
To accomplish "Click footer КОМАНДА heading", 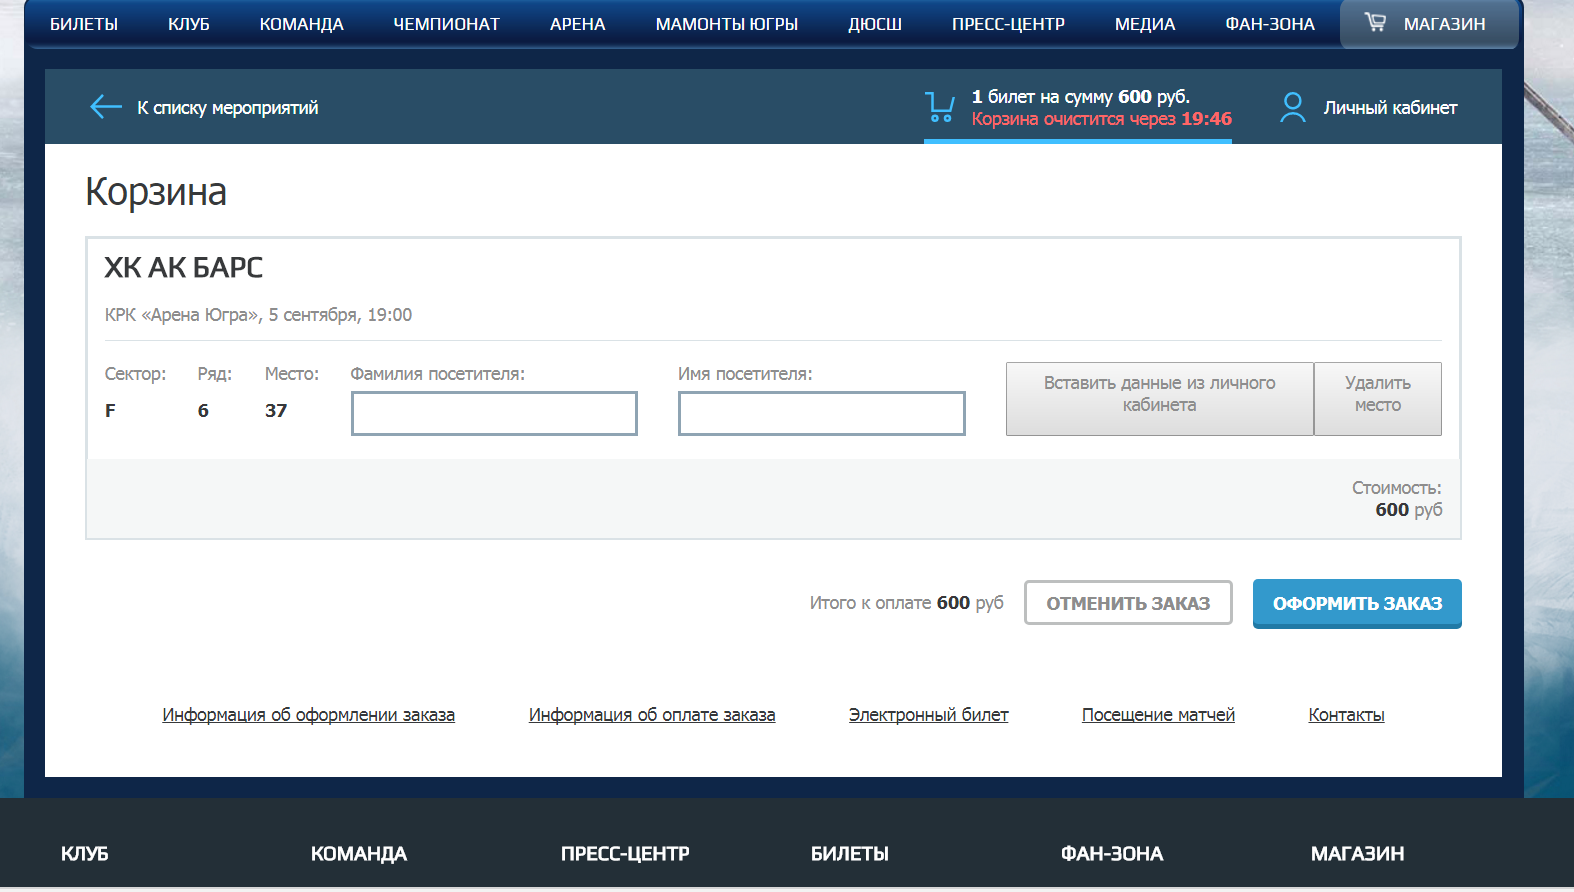I will coord(359,854).
